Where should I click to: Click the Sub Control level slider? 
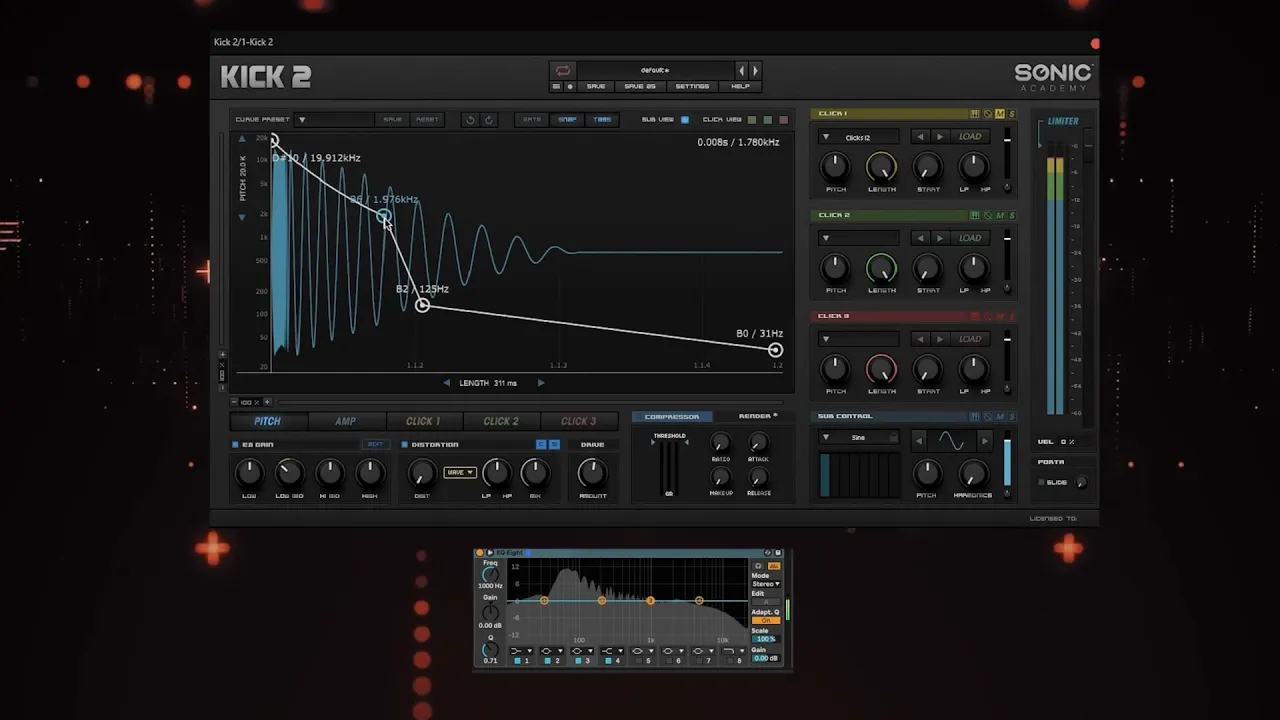[x=1007, y=460]
